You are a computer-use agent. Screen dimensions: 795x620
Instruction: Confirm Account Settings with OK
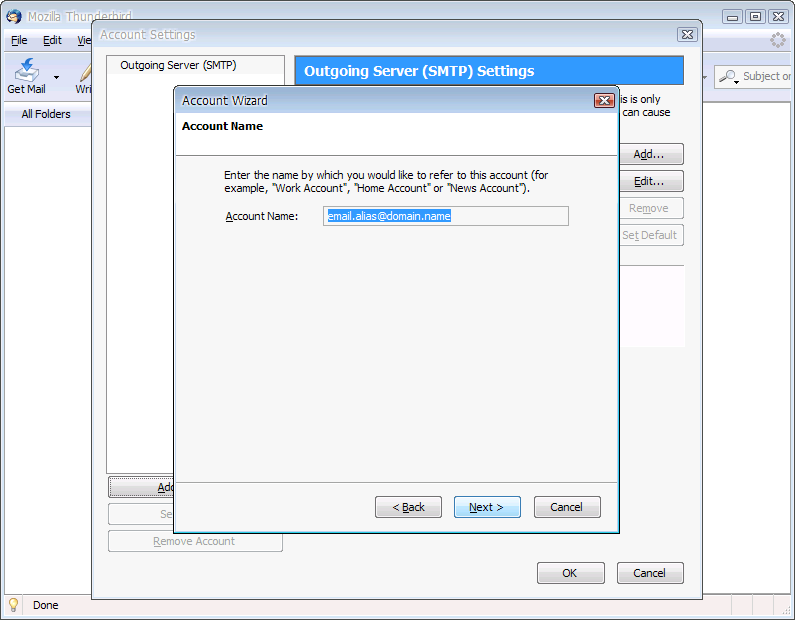coord(570,573)
